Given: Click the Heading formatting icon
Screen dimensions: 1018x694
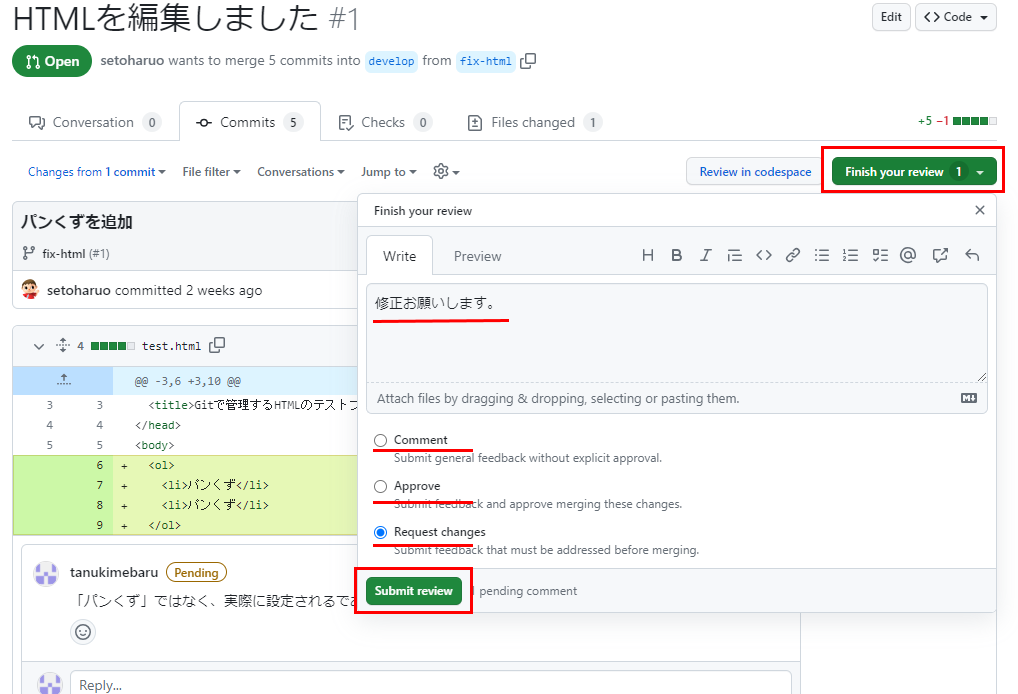Looking at the screenshot, I should 647,255.
